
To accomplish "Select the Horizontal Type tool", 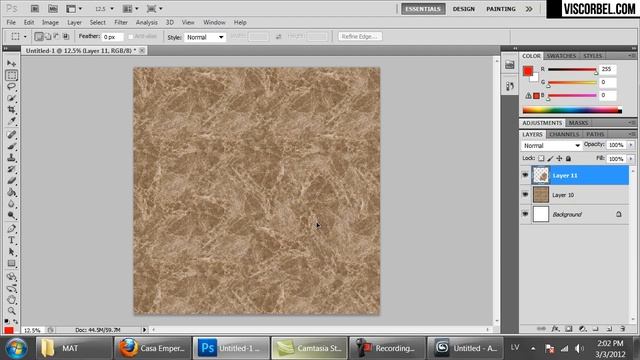I will point(11,240).
